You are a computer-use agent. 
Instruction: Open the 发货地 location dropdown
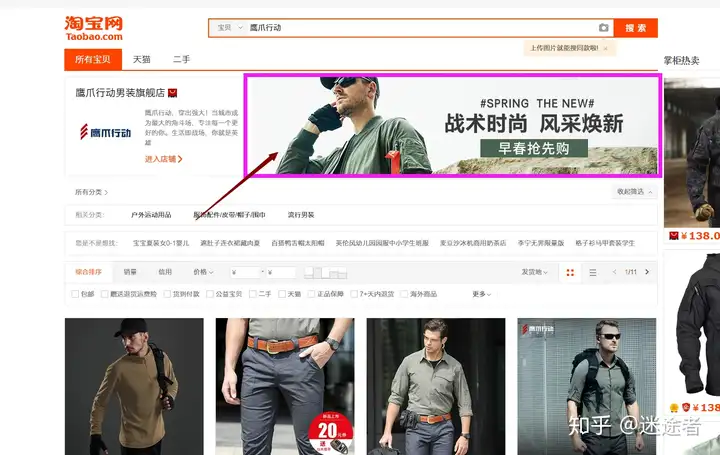coord(534,272)
